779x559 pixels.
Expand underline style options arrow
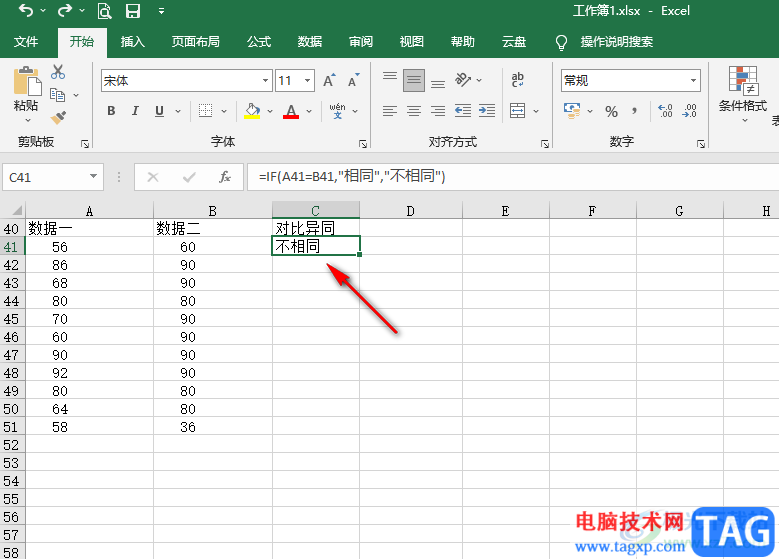click(x=178, y=111)
